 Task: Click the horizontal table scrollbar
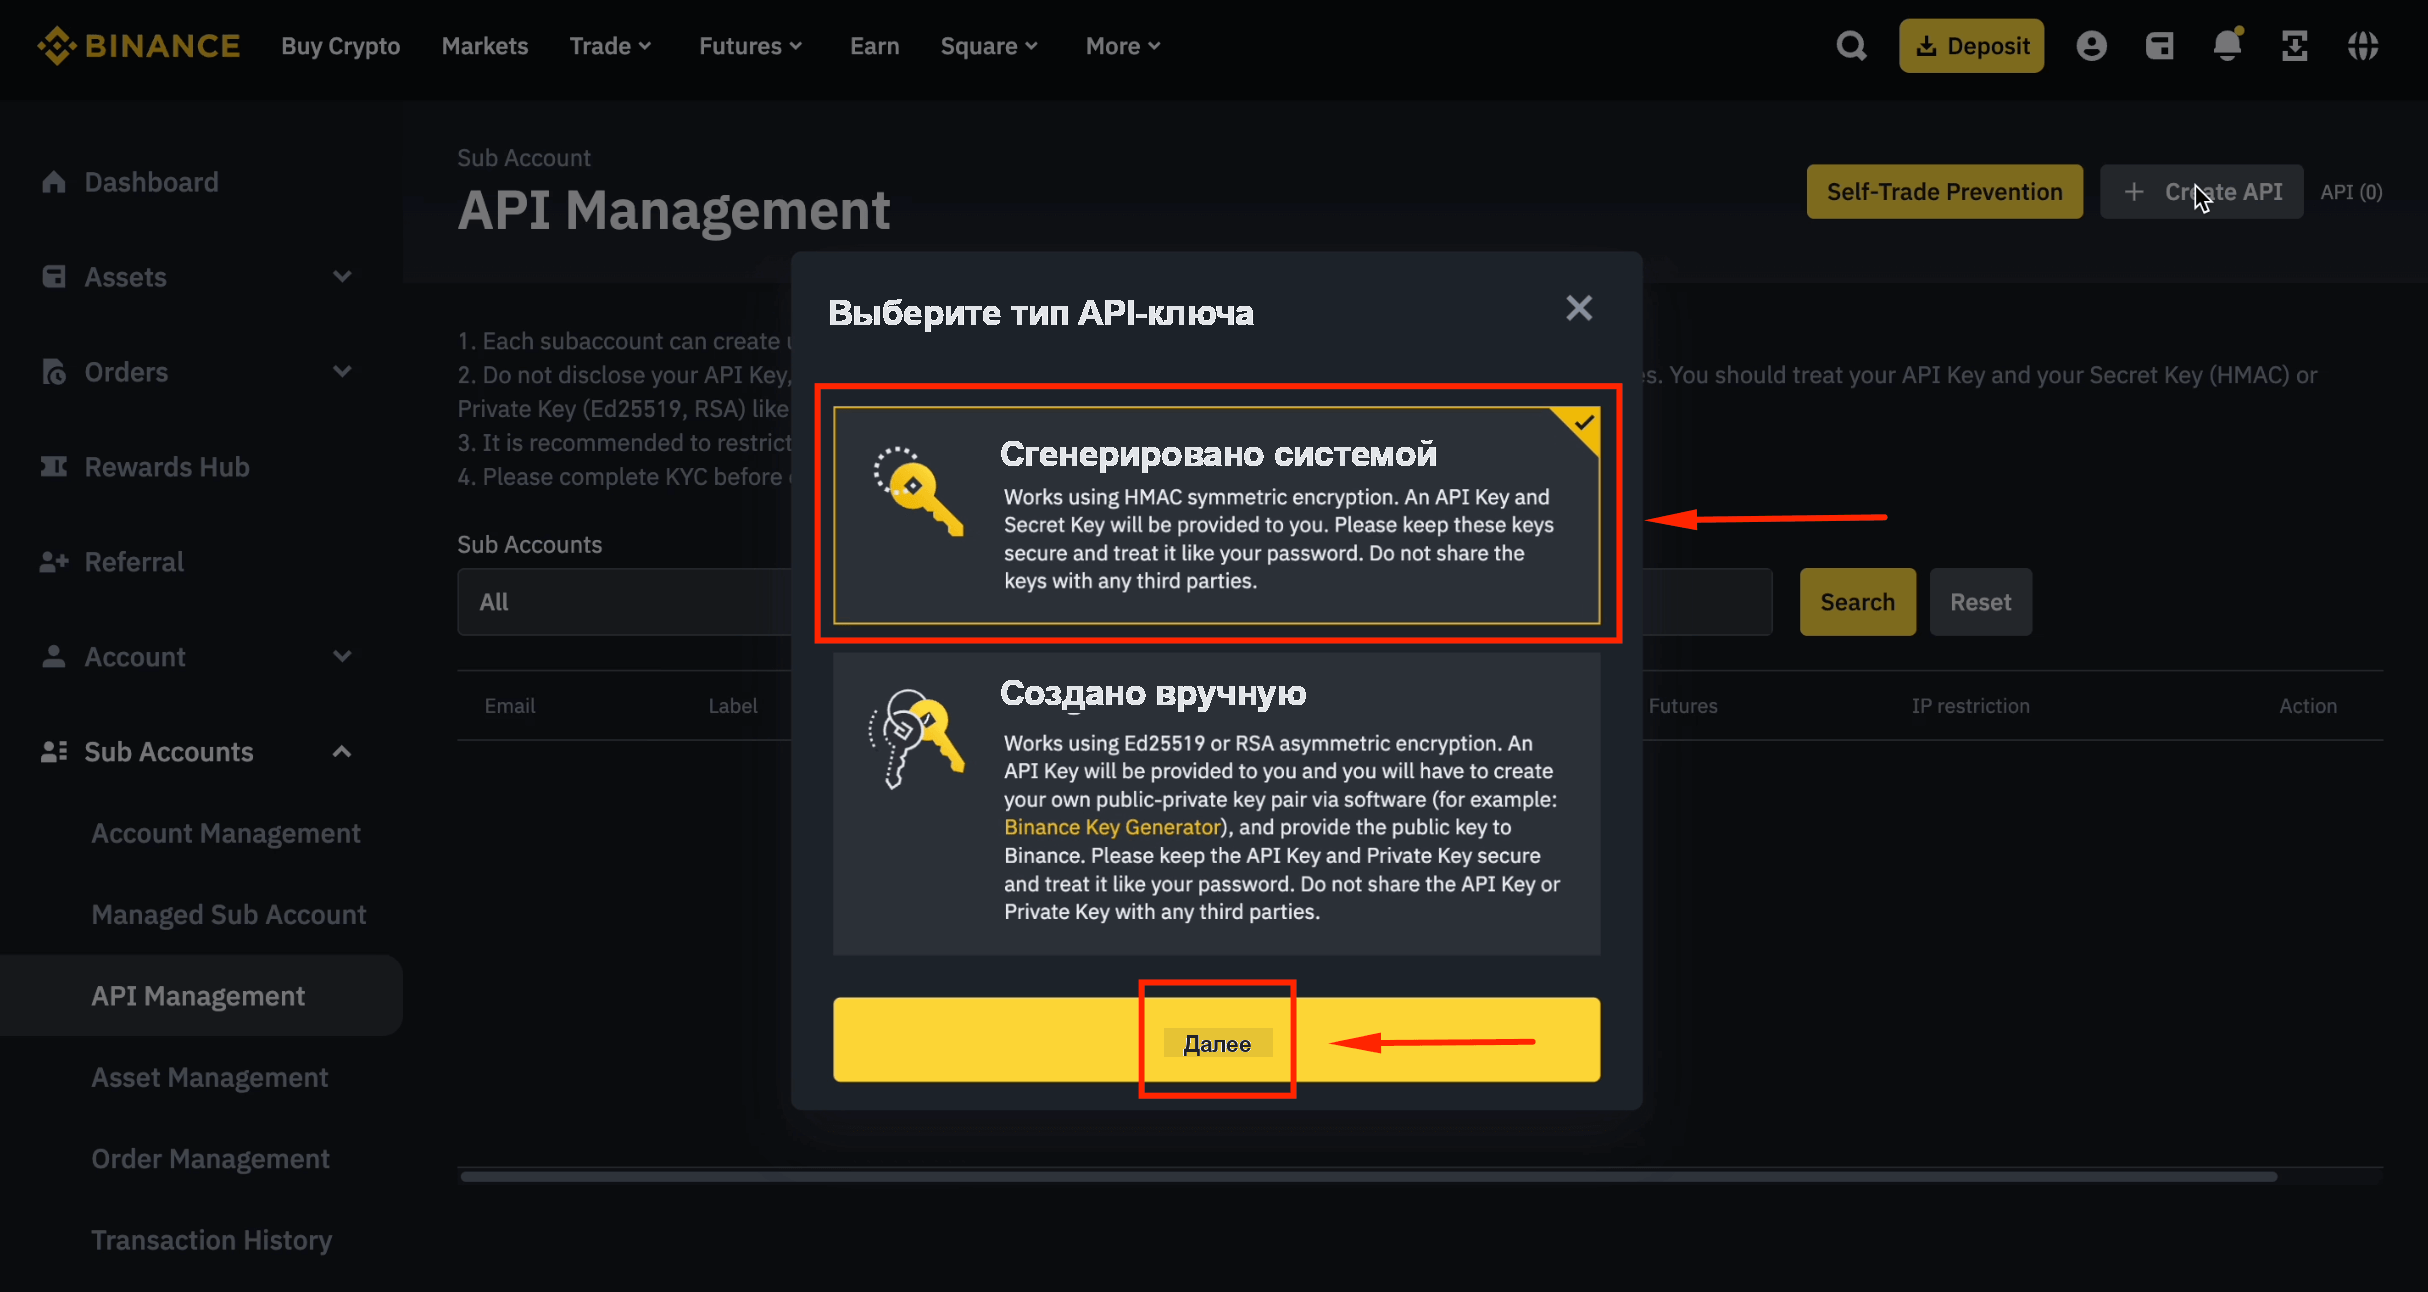tap(1368, 1176)
